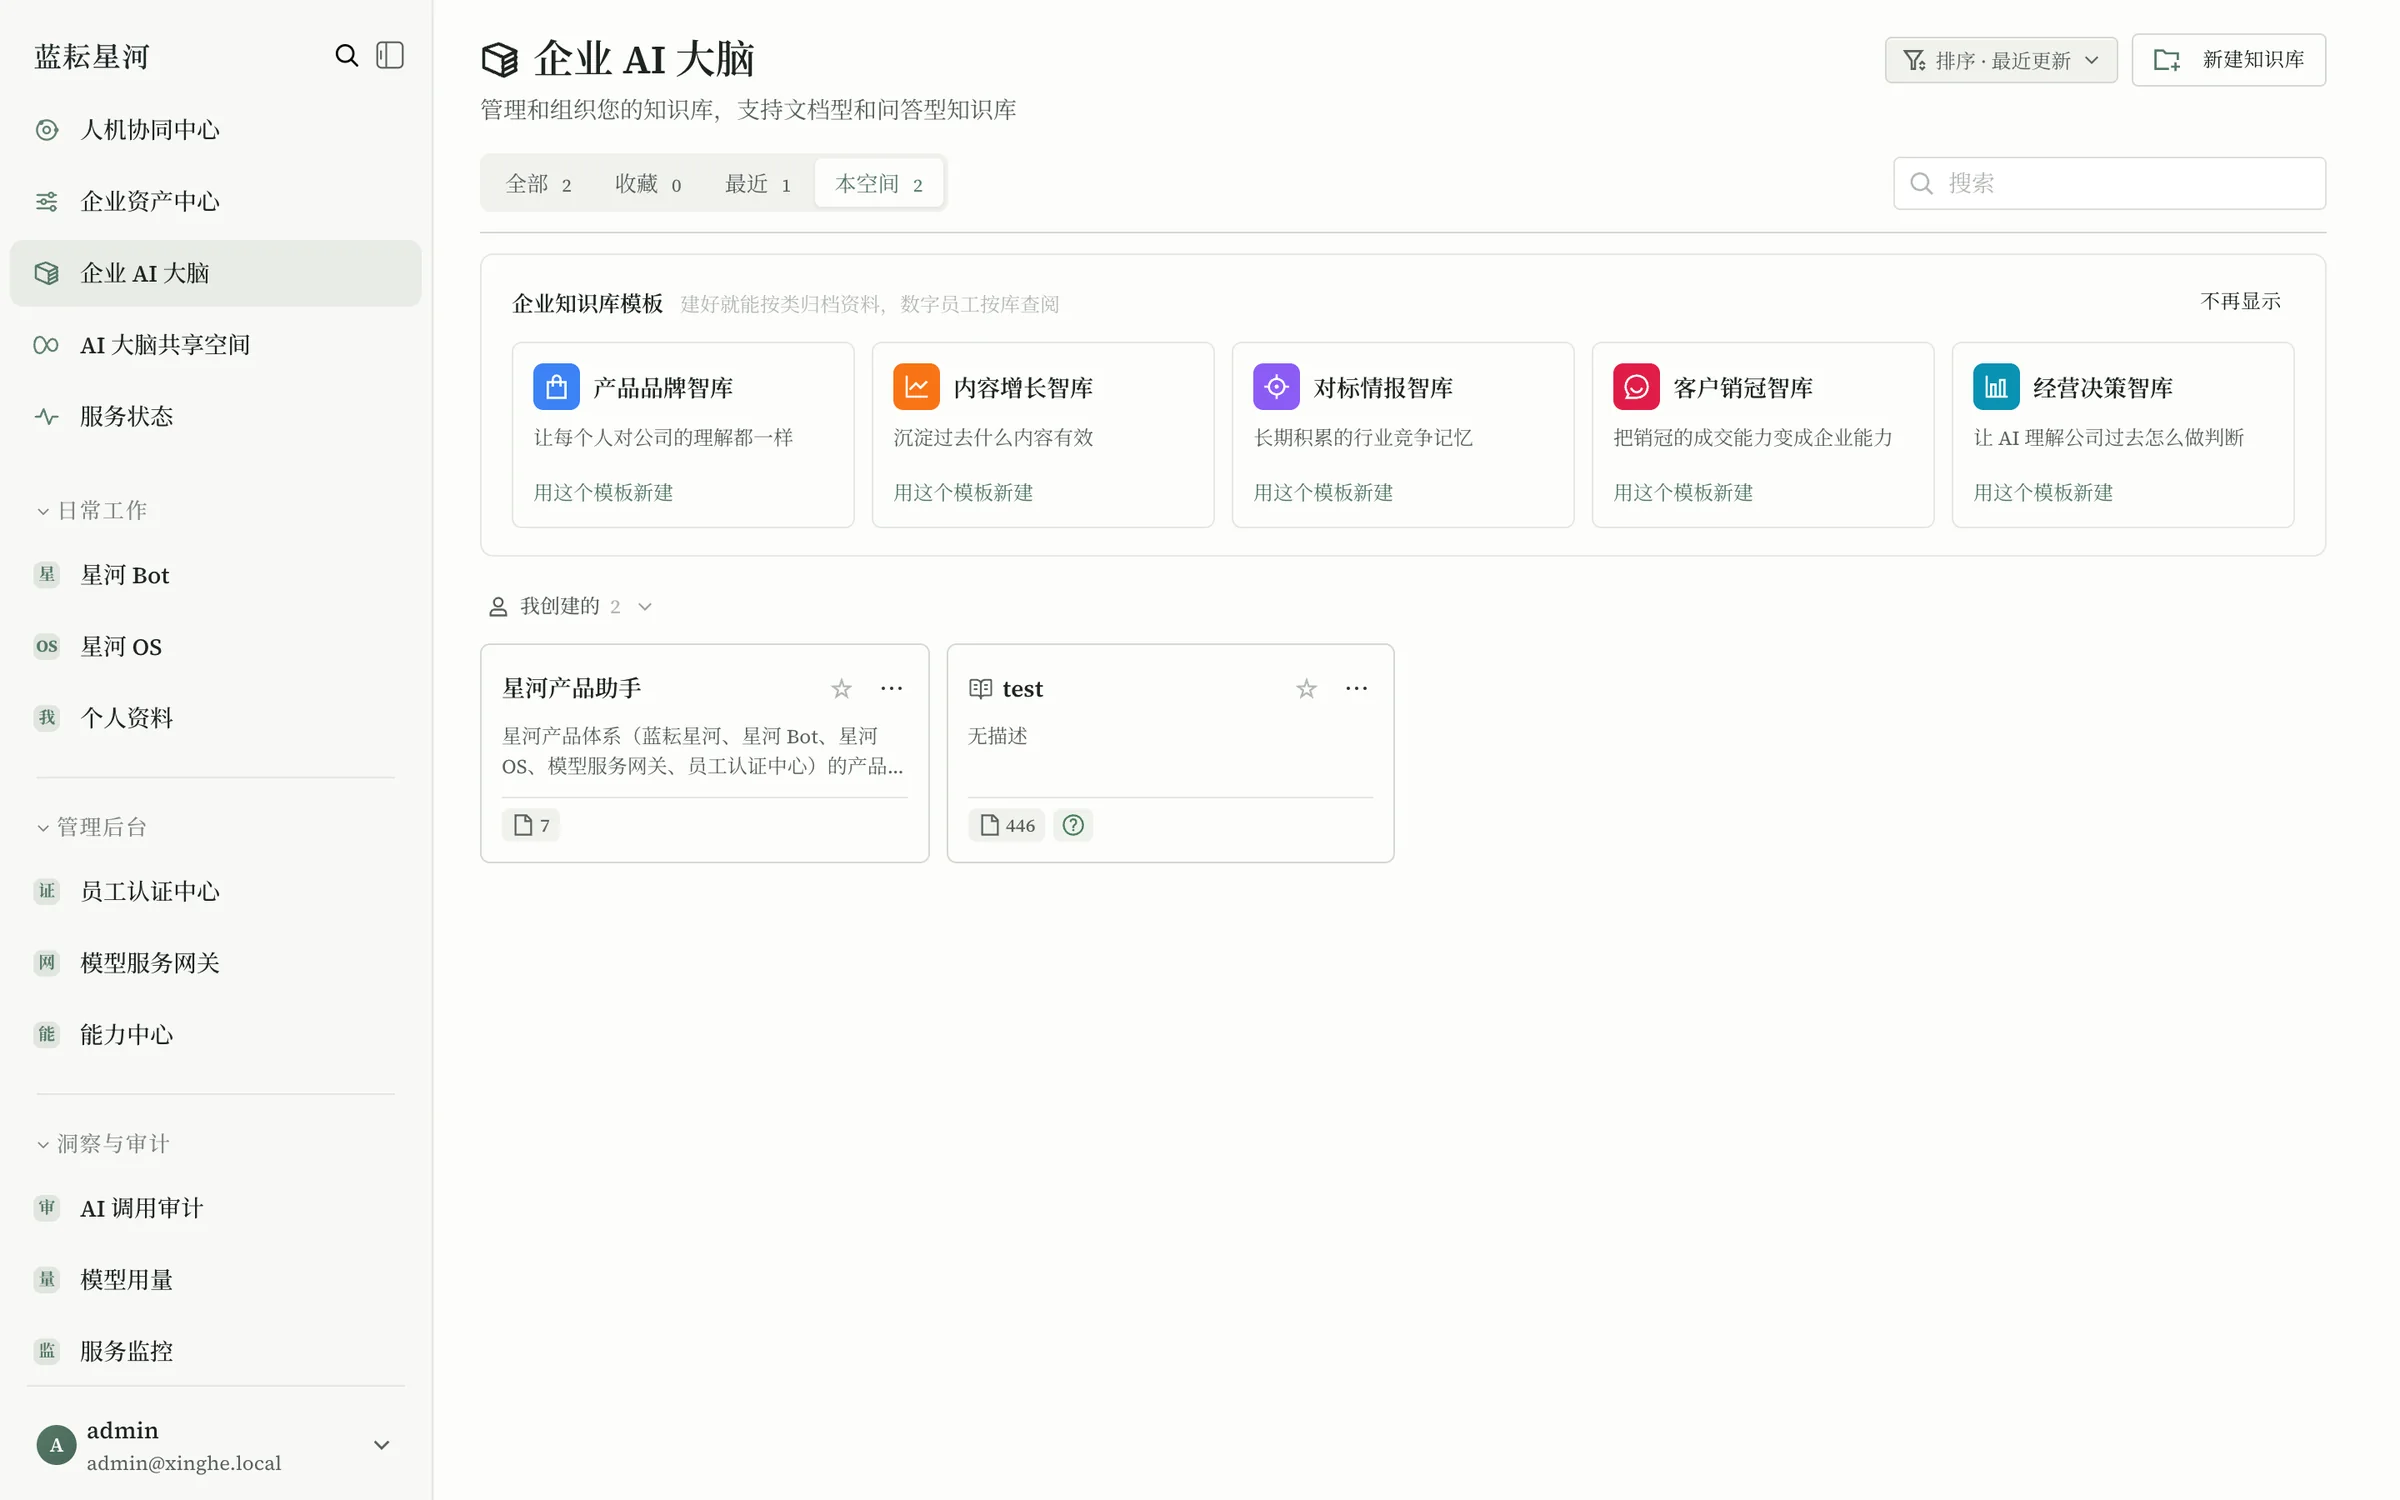Click the 审 badge icon for AI 调用审计
2400x1500 pixels.
(47, 1208)
